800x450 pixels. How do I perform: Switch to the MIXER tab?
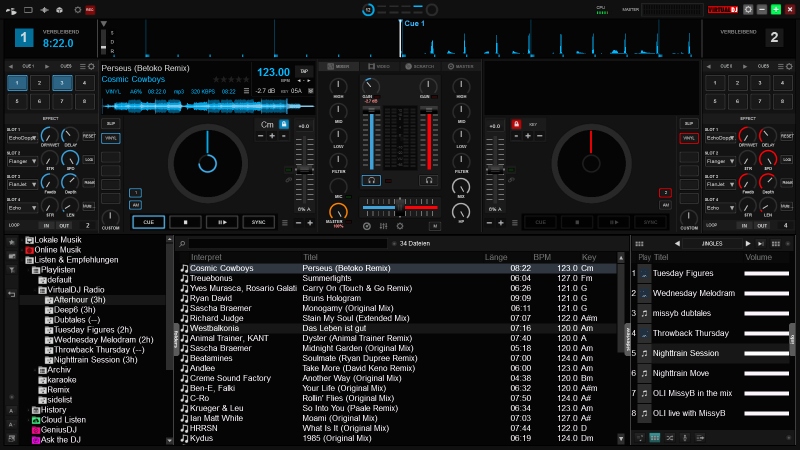[339, 66]
